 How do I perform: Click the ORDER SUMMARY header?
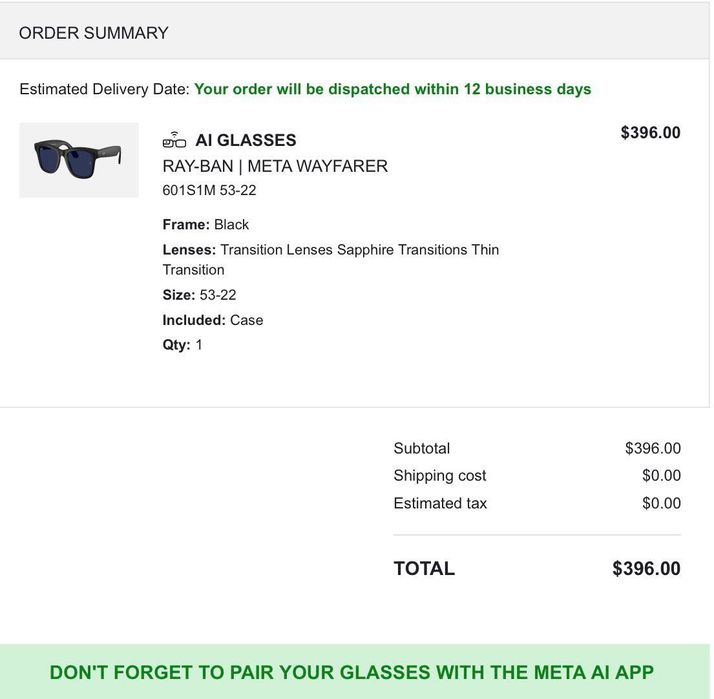click(x=94, y=33)
